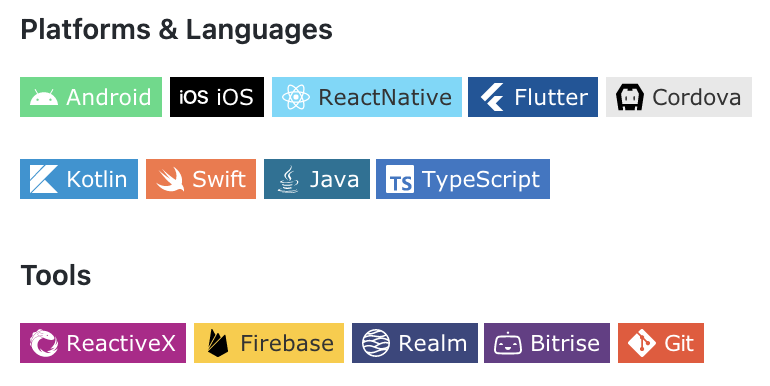Click the Kotlin K logo icon
This screenshot has width=770, height=386.
click(x=44, y=179)
